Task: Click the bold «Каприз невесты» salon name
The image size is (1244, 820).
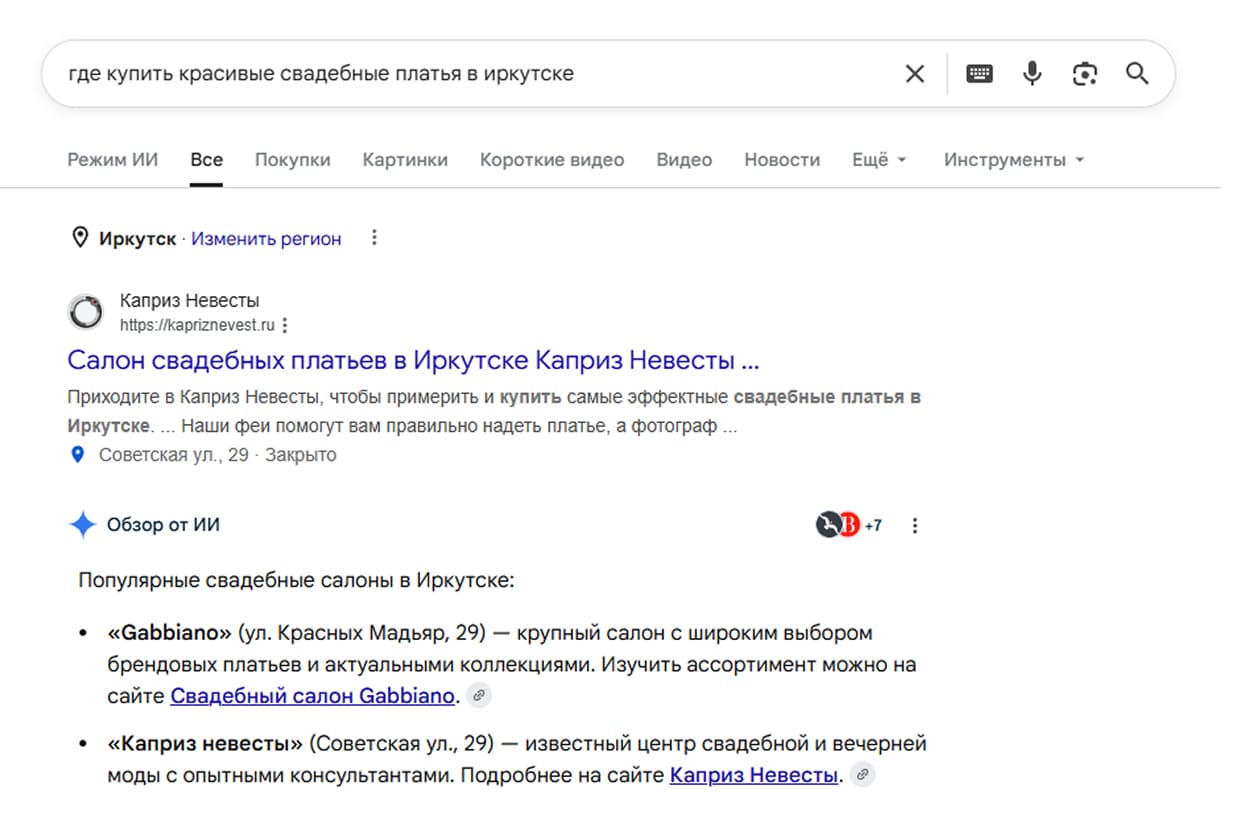Action: [x=205, y=744]
